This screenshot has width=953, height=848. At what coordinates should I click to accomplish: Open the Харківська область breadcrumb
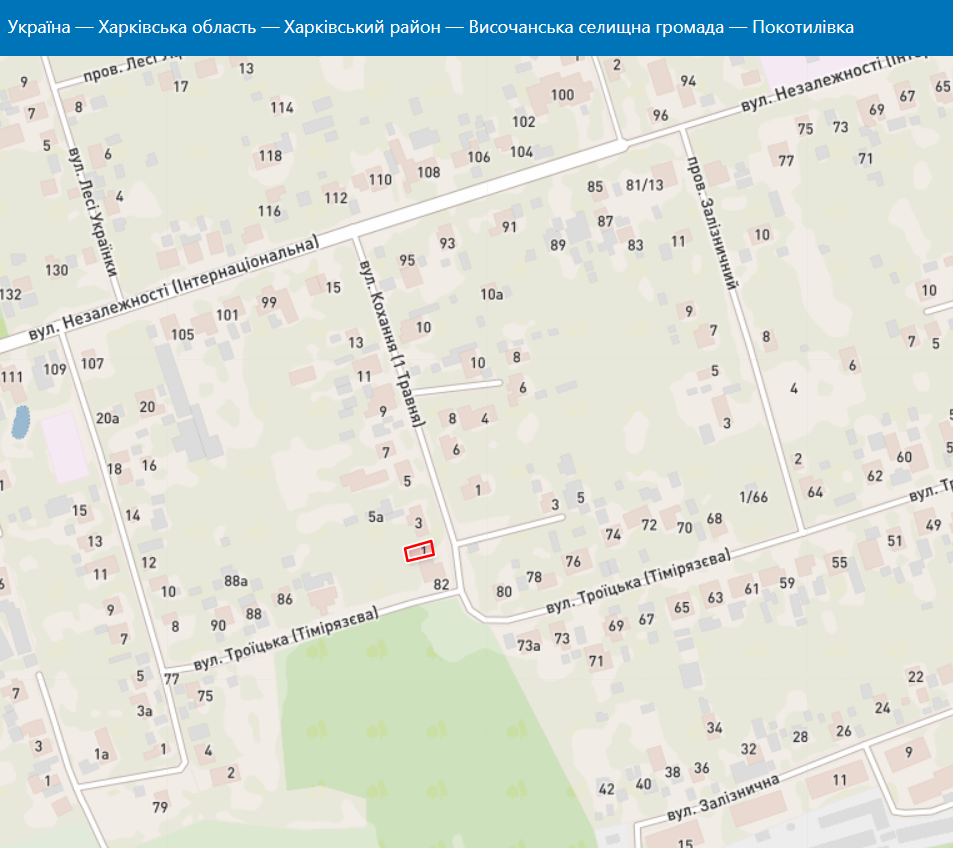(x=178, y=27)
